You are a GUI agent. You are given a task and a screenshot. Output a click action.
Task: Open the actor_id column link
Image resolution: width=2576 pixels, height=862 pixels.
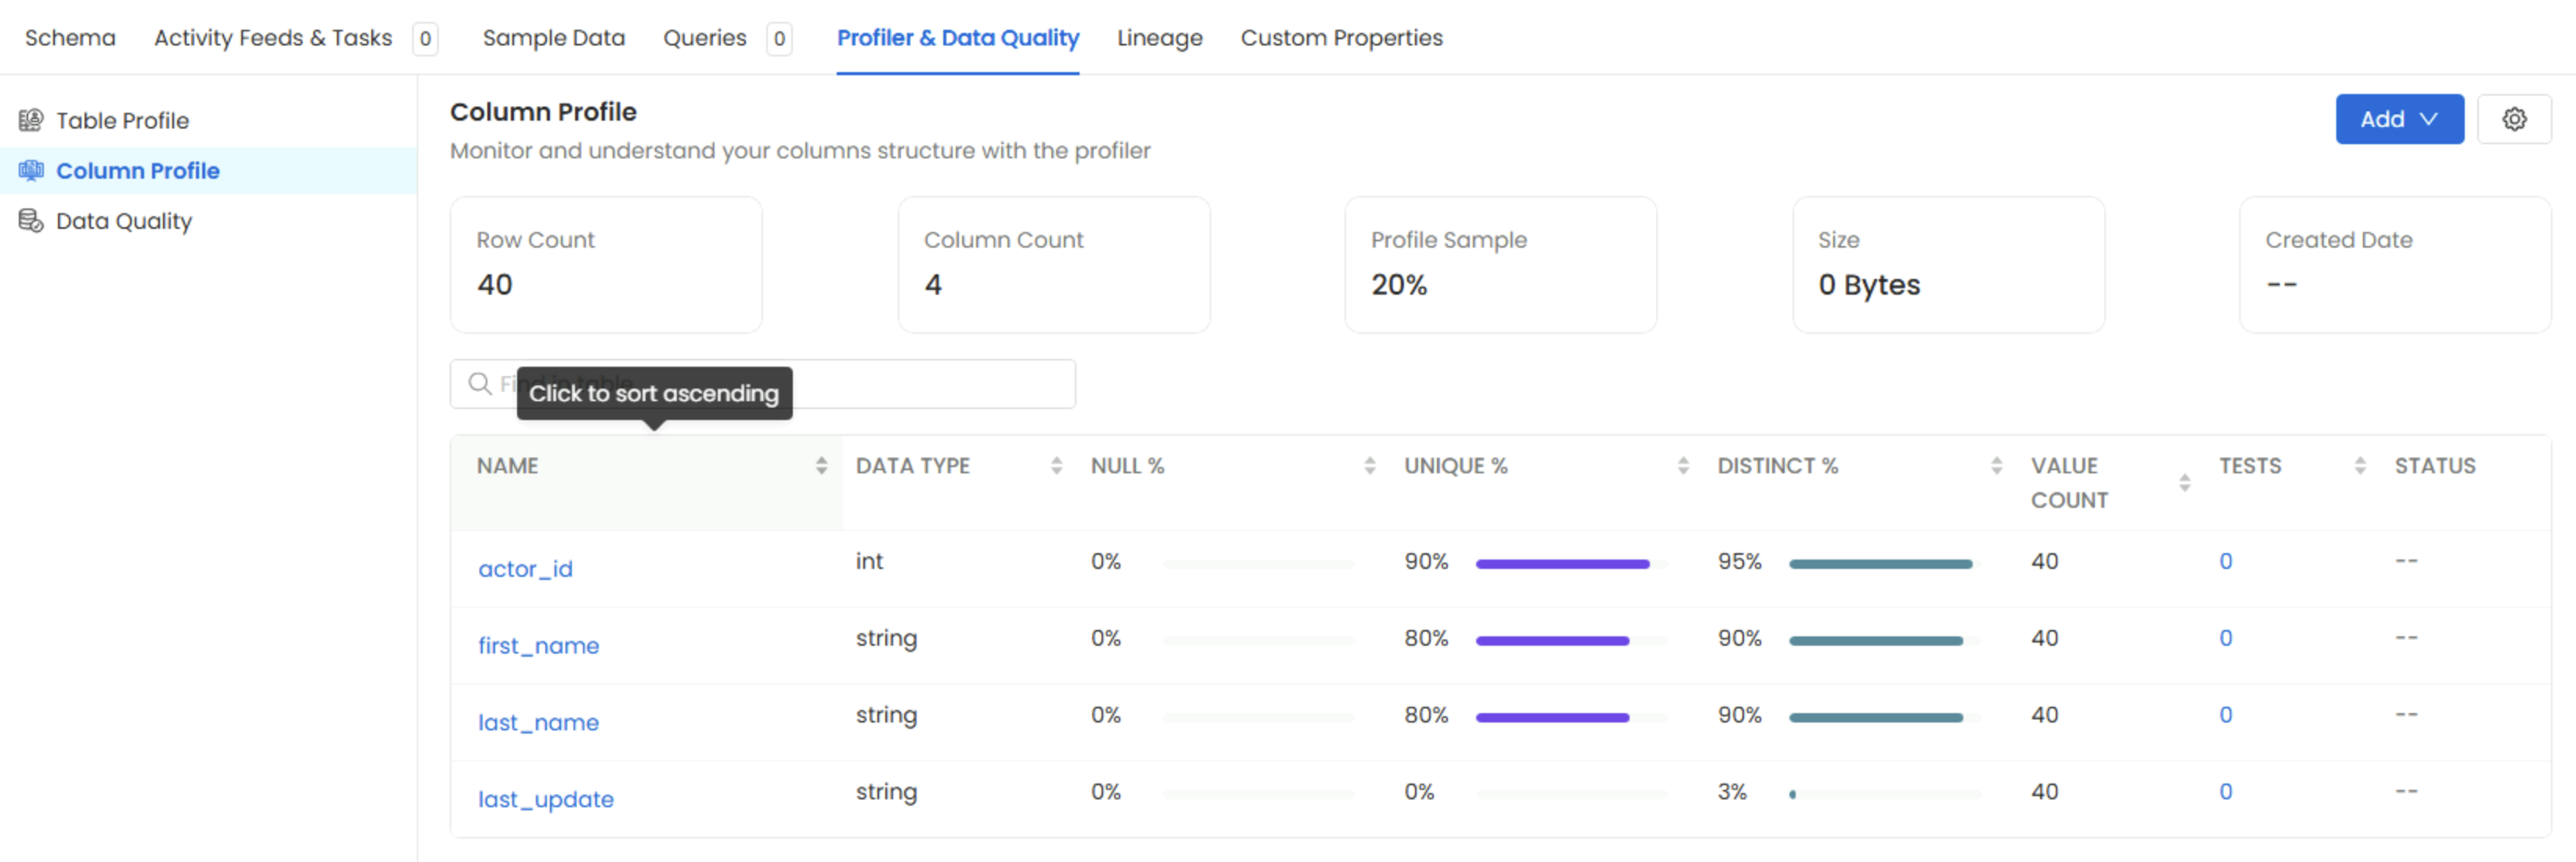click(x=525, y=569)
